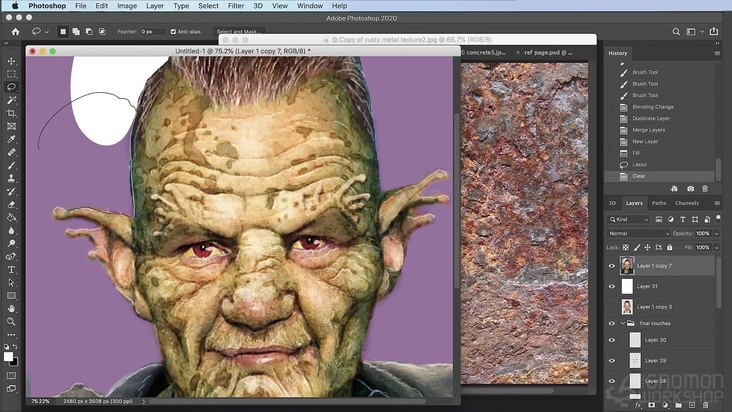This screenshot has height=412, width=732.
Task: Hide the final touches group
Action: (612, 323)
